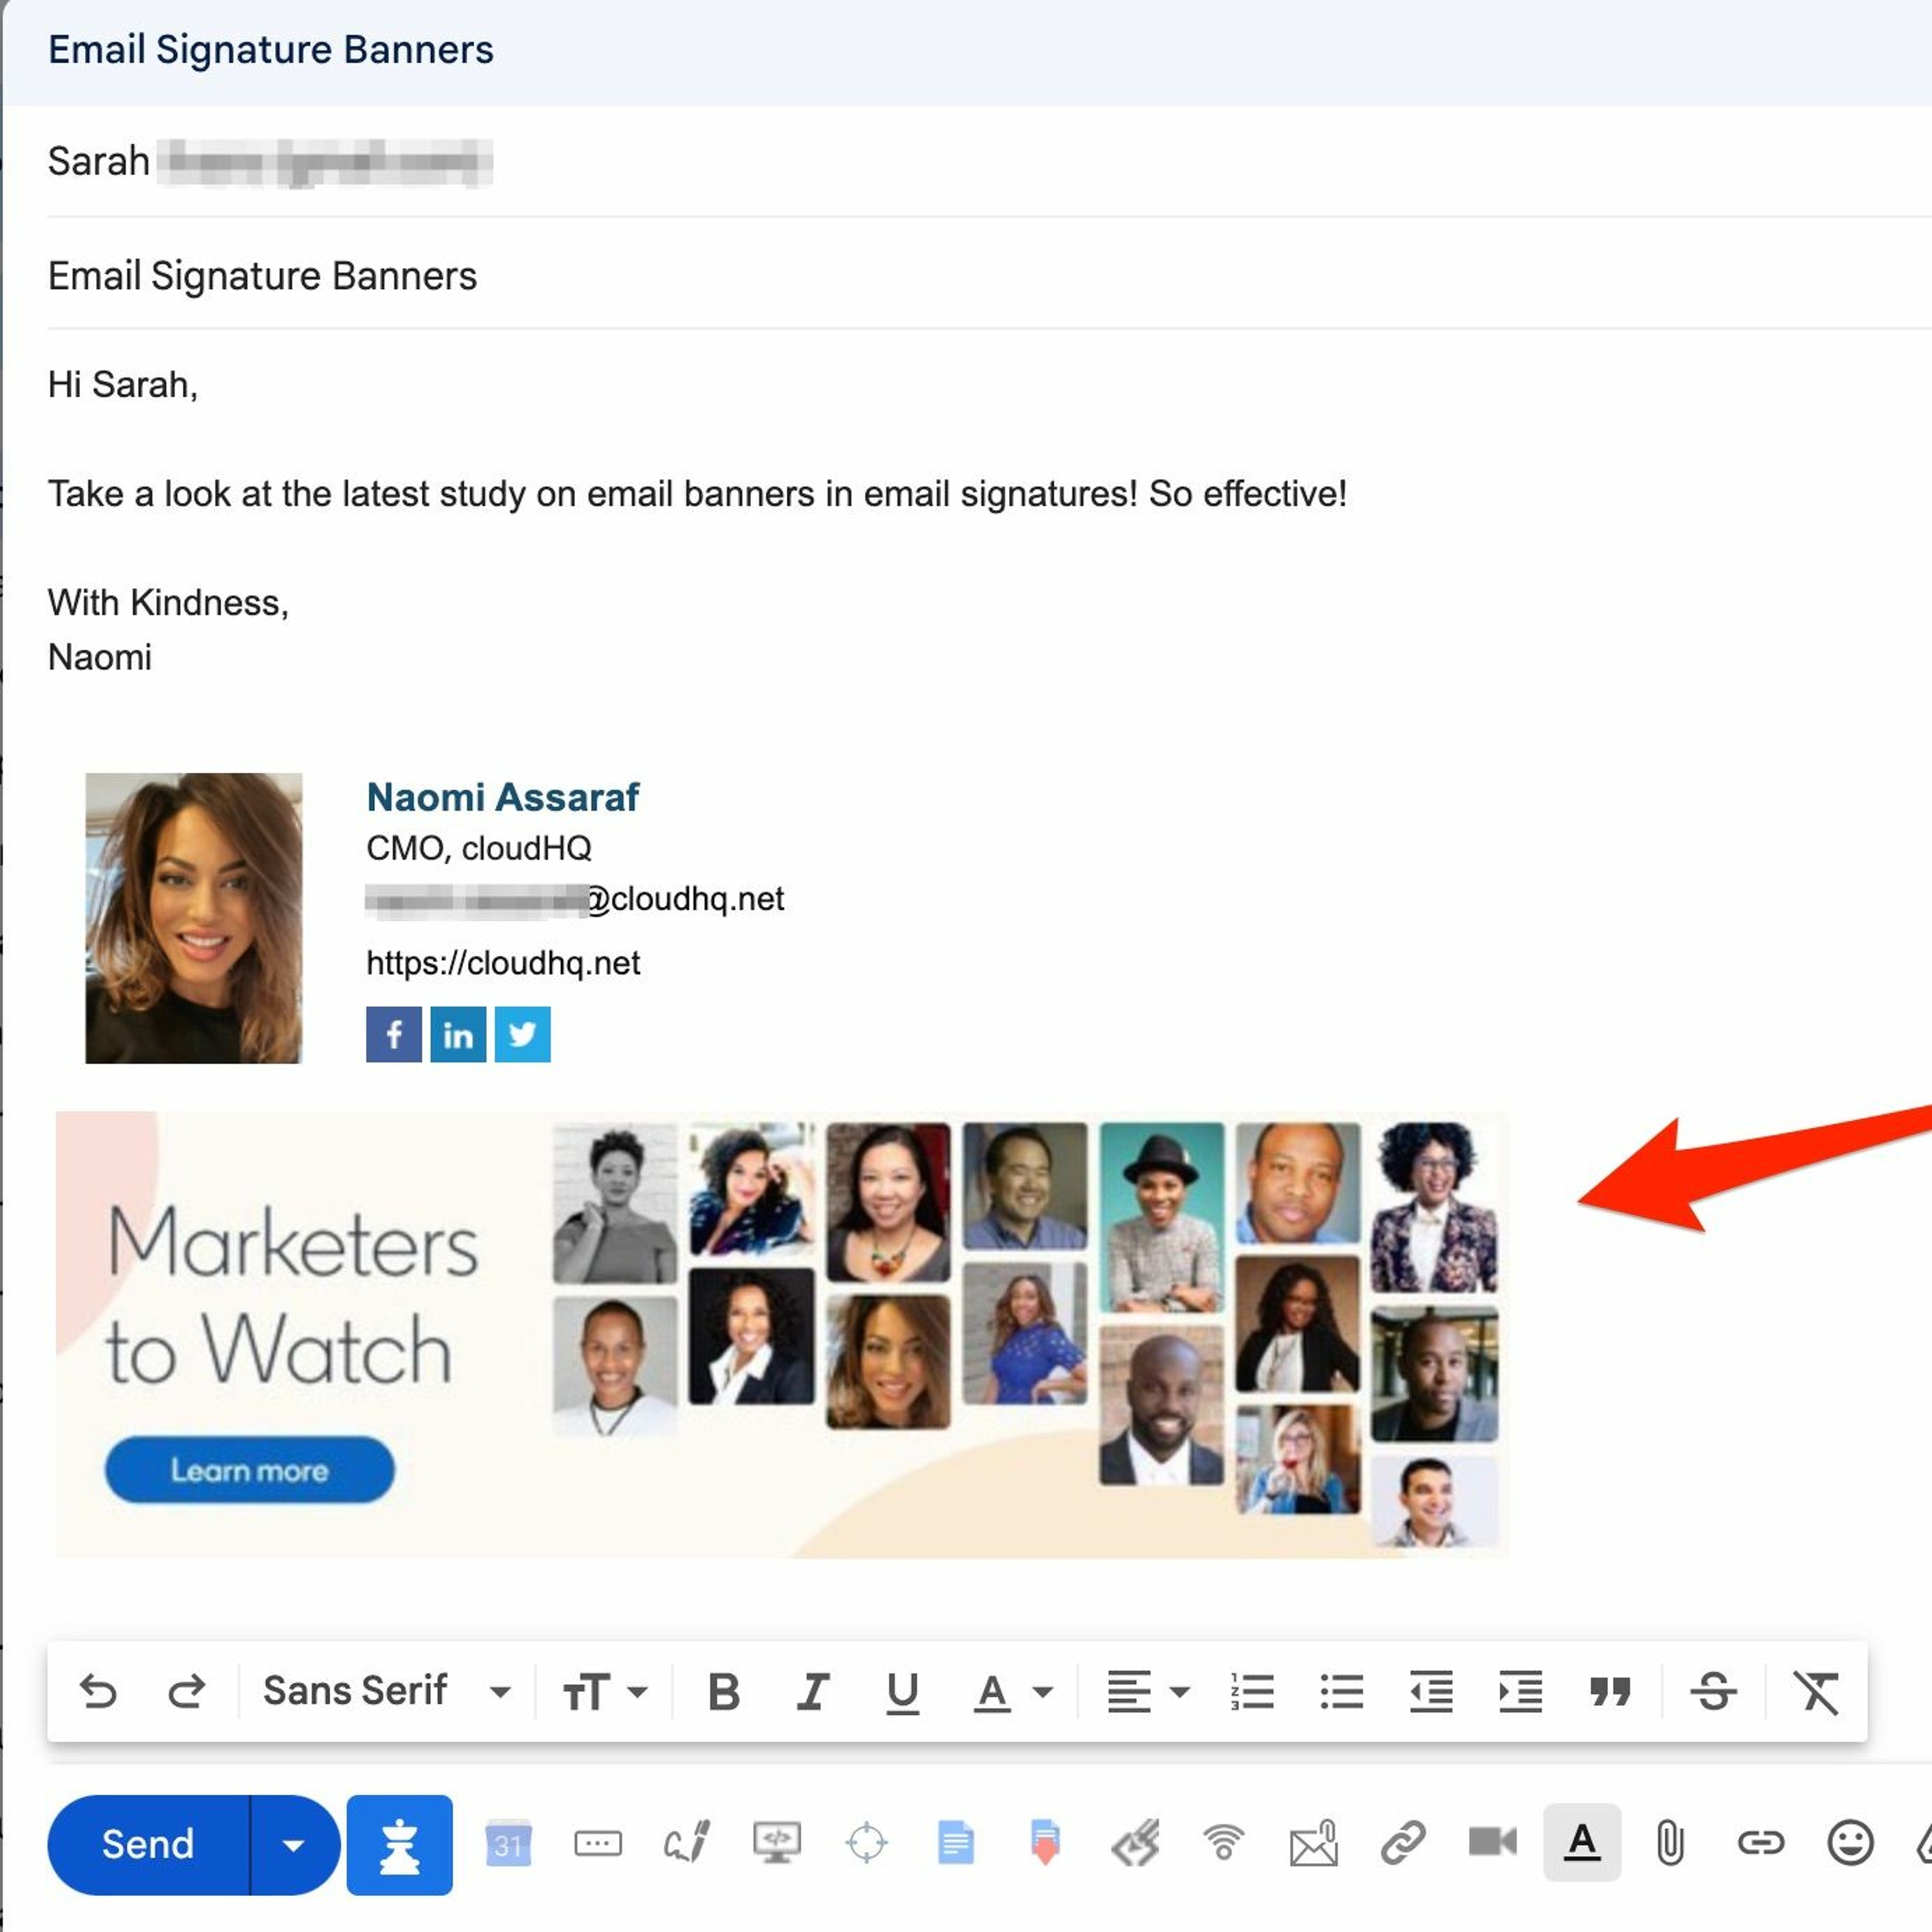Toggle the formatting options A button
The height and width of the screenshot is (1932, 1932).
point(1581,1843)
